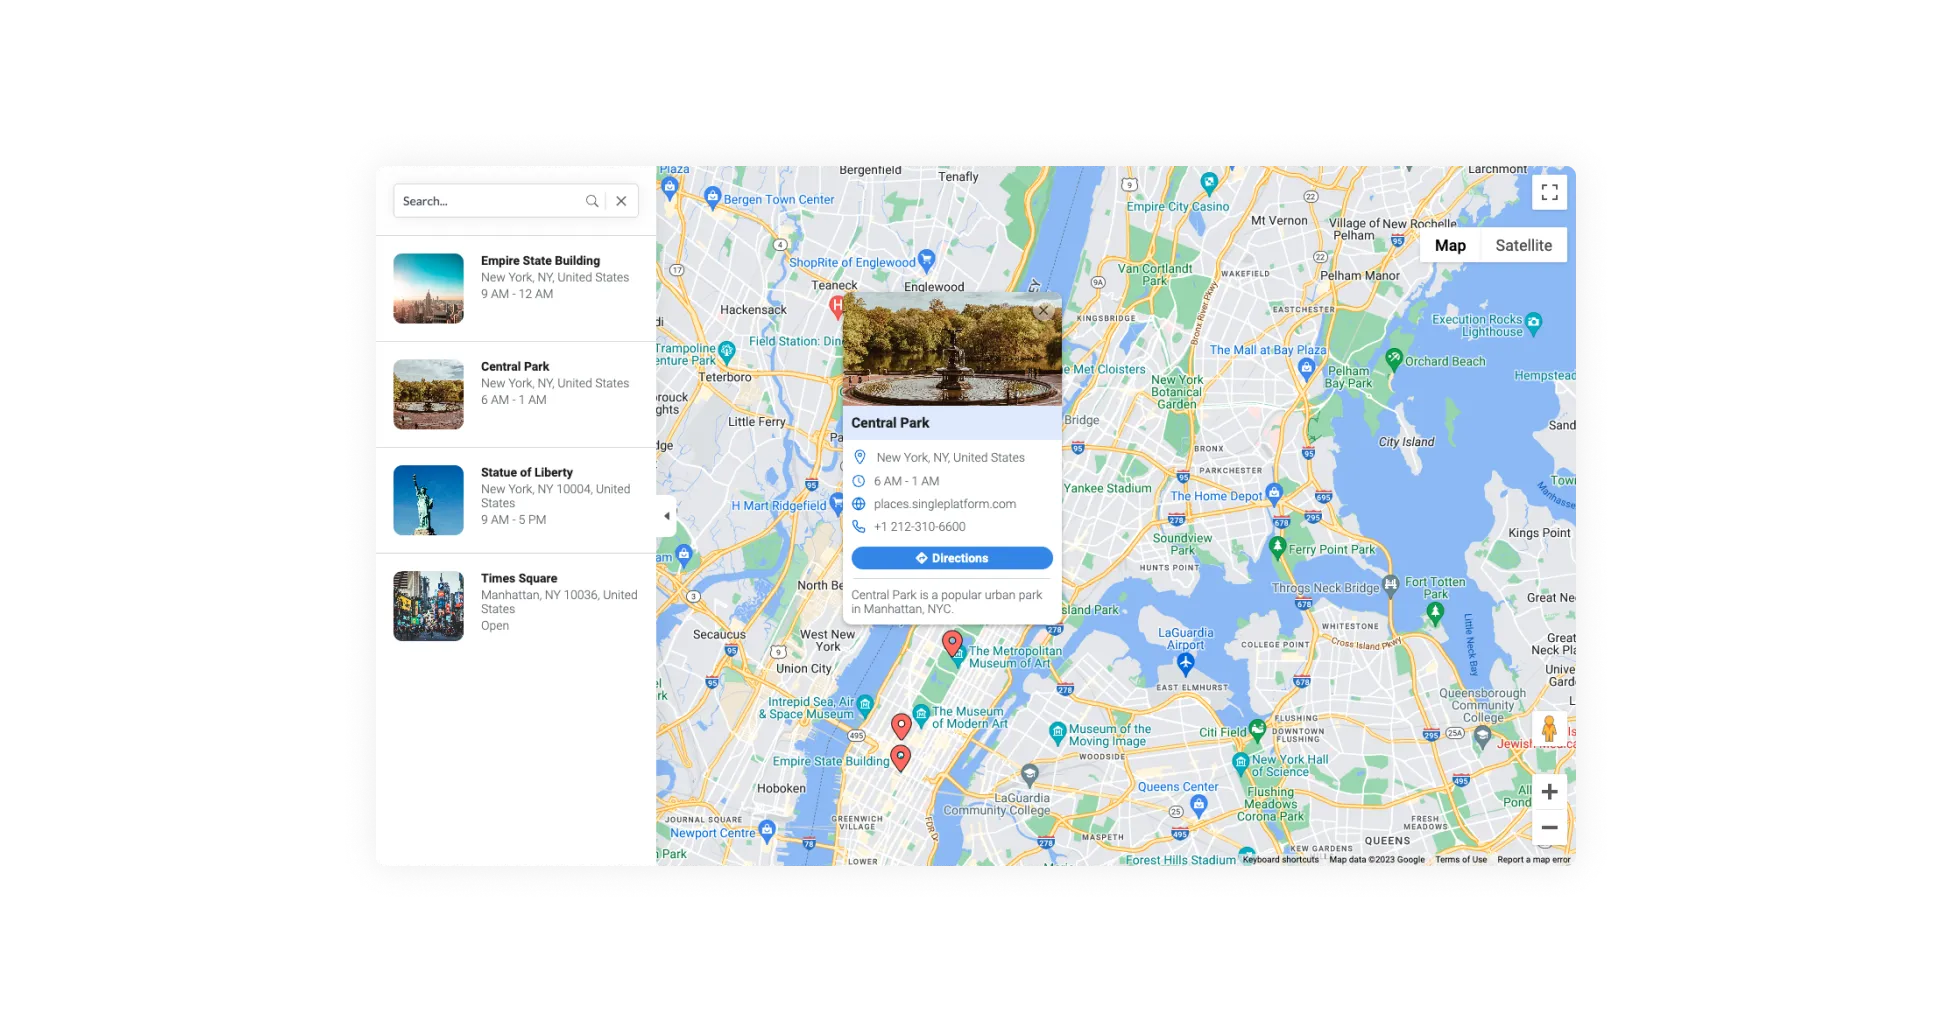
Task: Open Terms of Use link
Action: [1460, 859]
